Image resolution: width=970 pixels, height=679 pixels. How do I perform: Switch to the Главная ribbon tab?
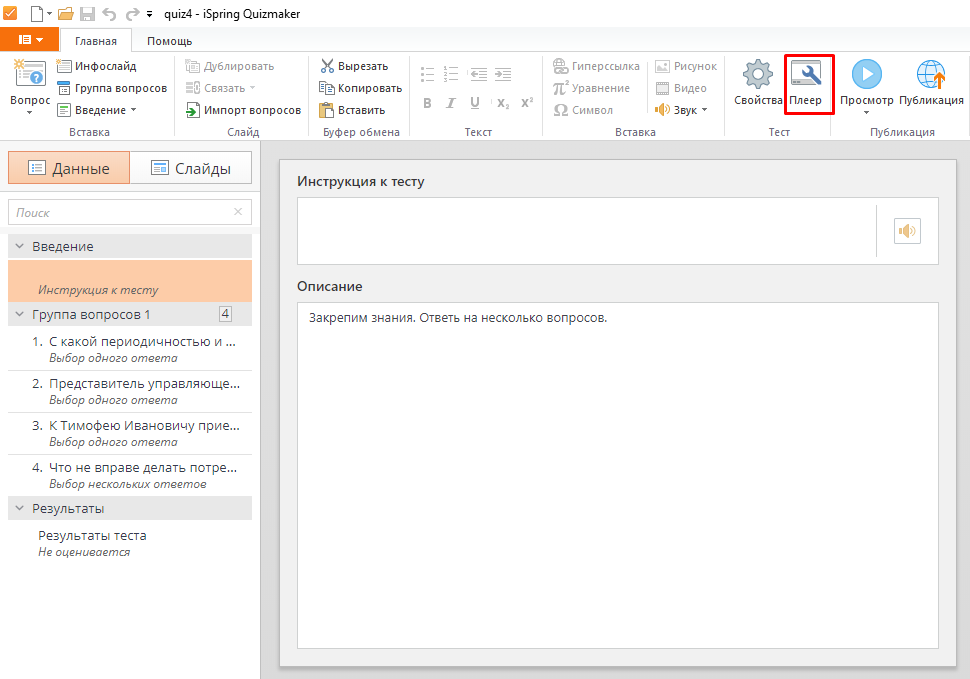point(96,41)
